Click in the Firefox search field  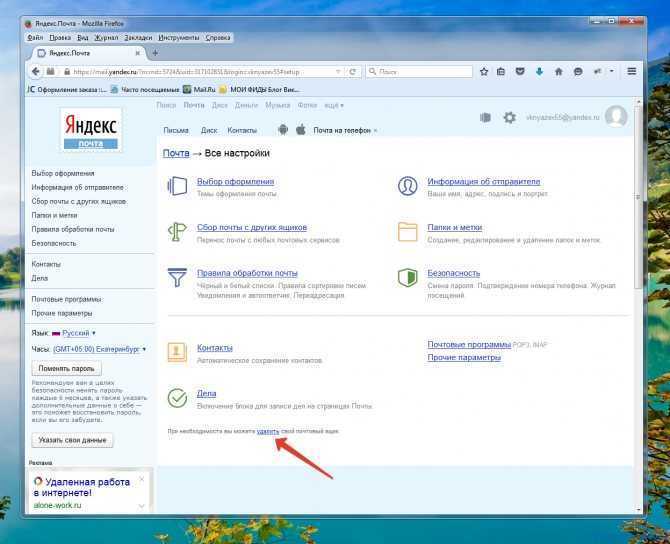(419, 72)
